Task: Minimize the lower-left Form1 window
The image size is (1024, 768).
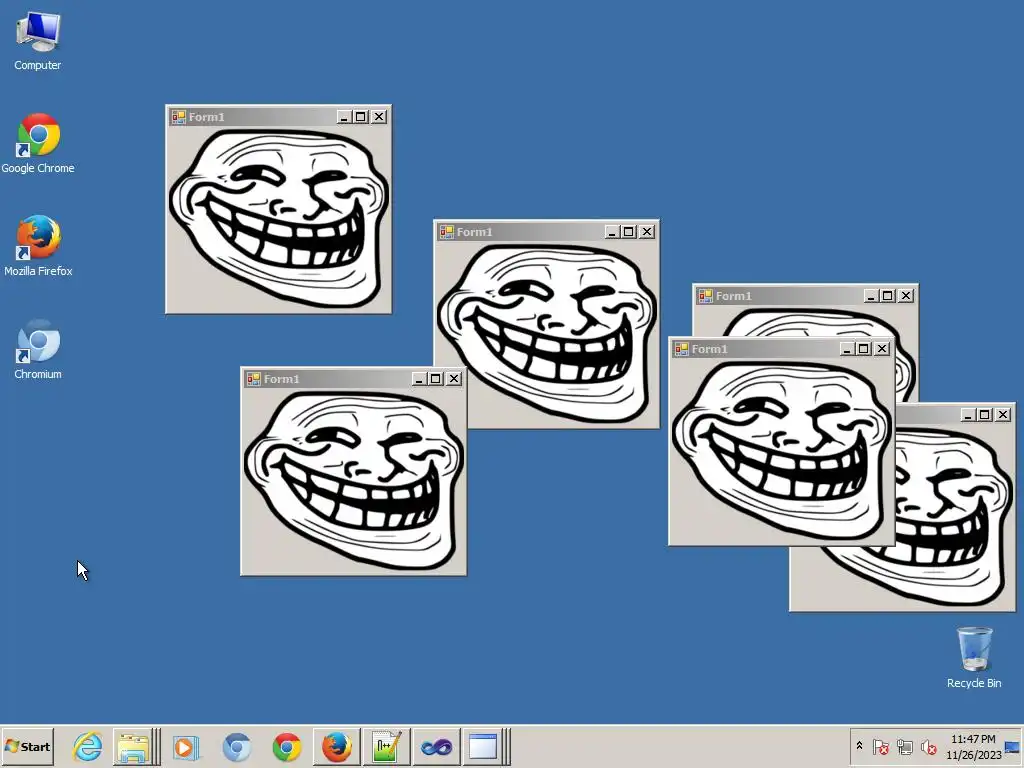Action: (419, 379)
